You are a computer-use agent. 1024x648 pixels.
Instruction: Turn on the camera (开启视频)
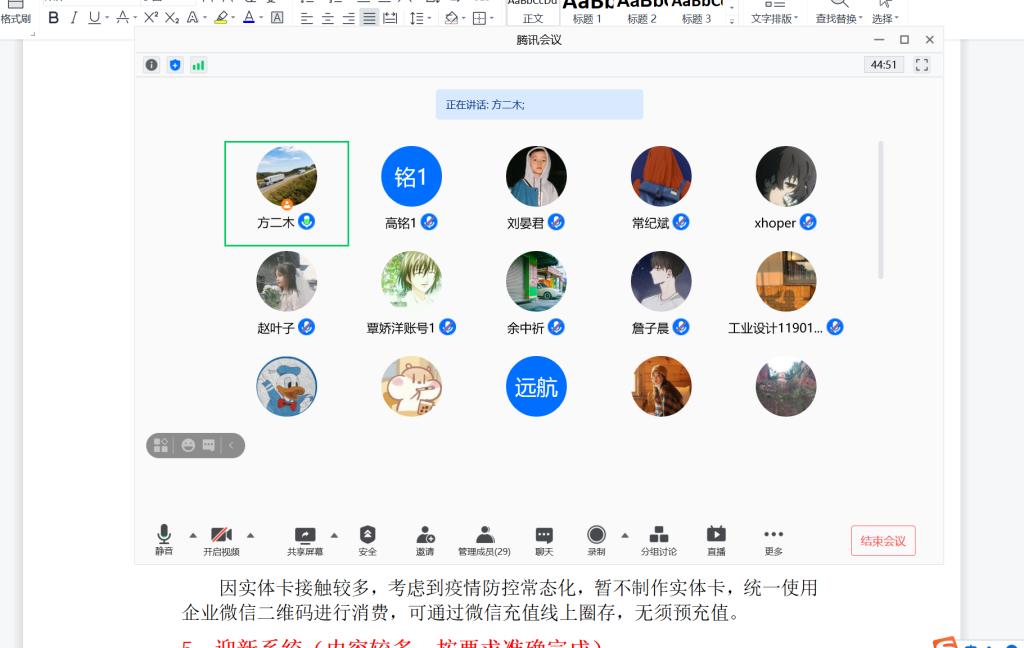(x=221, y=540)
